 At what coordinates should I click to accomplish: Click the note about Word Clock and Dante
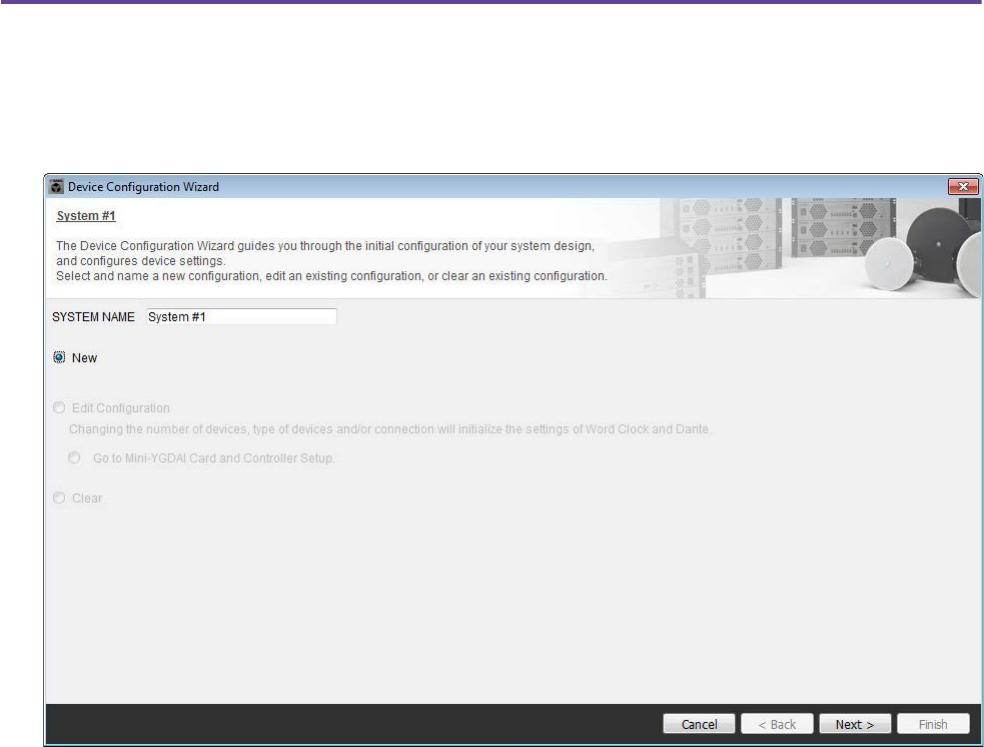pyautogui.click(x=389, y=429)
